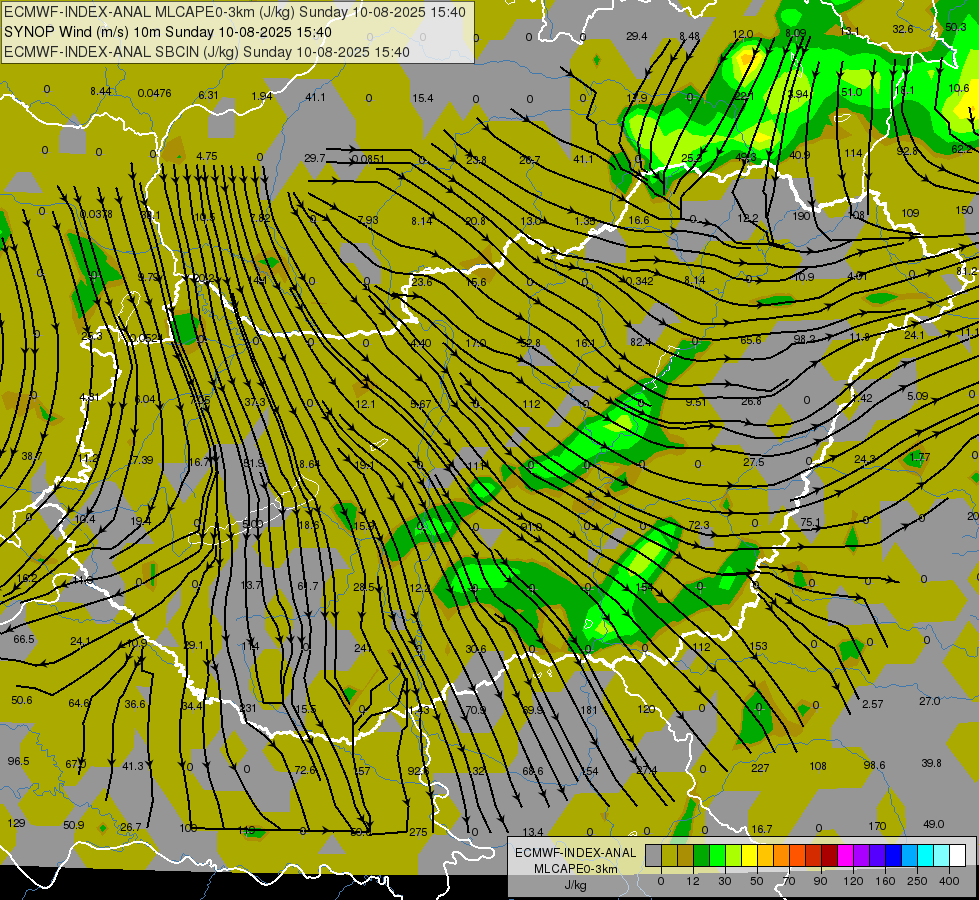Click the SBCIN title line in header
979x900 pixels.
(207, 52)
